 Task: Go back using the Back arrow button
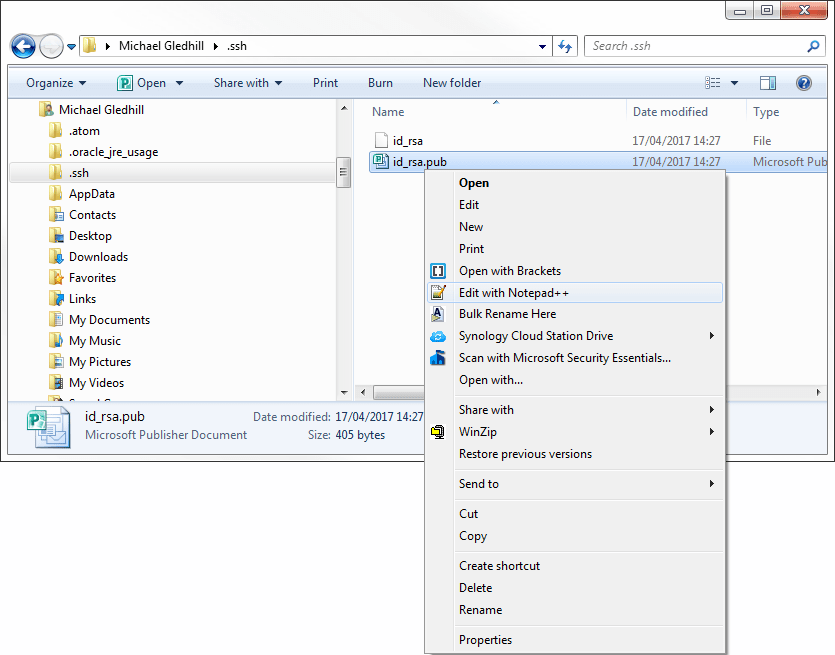23,46
